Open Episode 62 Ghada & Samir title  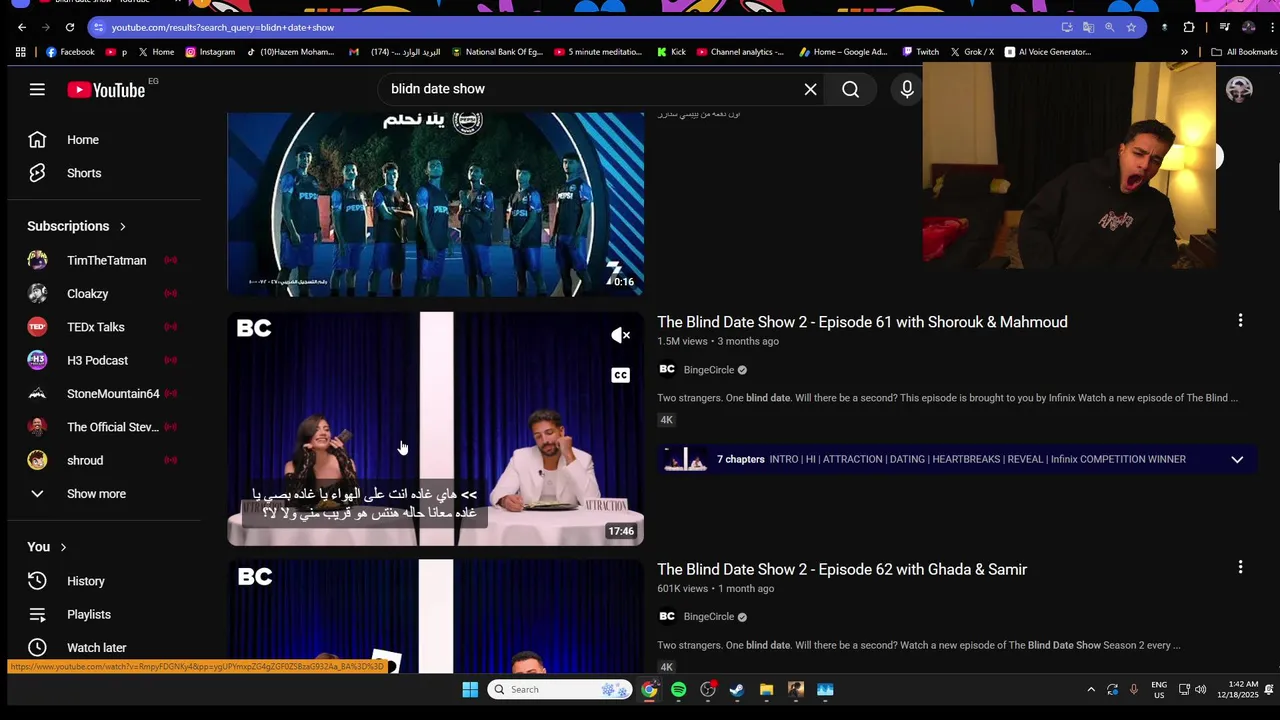tap(842, 569)
